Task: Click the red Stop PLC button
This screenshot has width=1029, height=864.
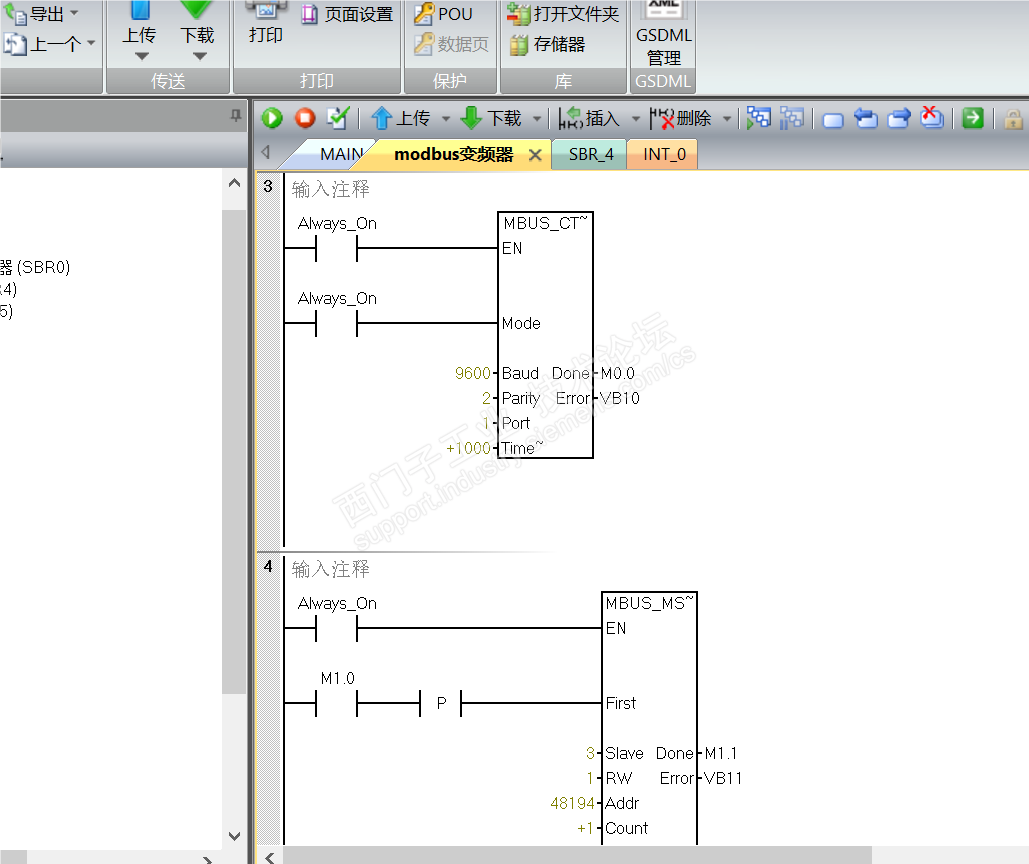Action: [x=304, y=118]
